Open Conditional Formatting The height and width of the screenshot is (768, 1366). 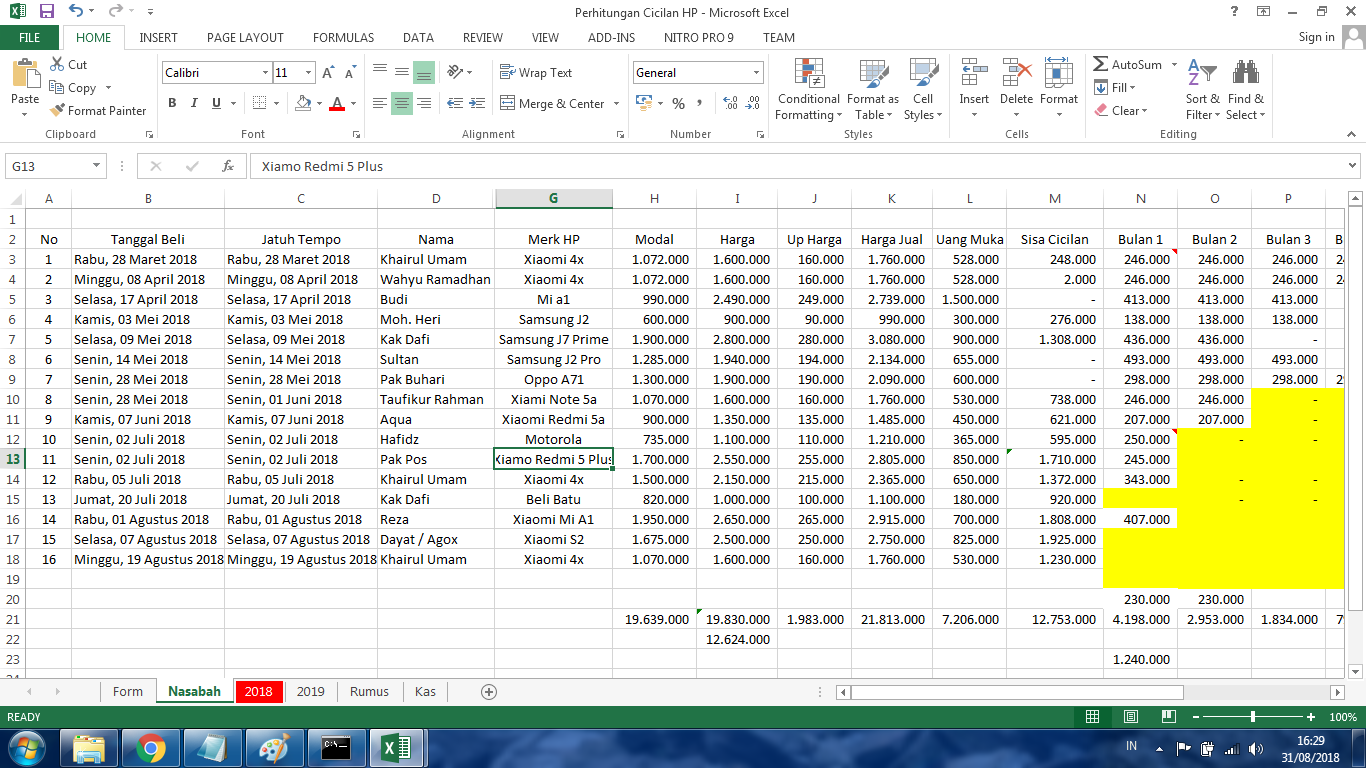point(809,90)
